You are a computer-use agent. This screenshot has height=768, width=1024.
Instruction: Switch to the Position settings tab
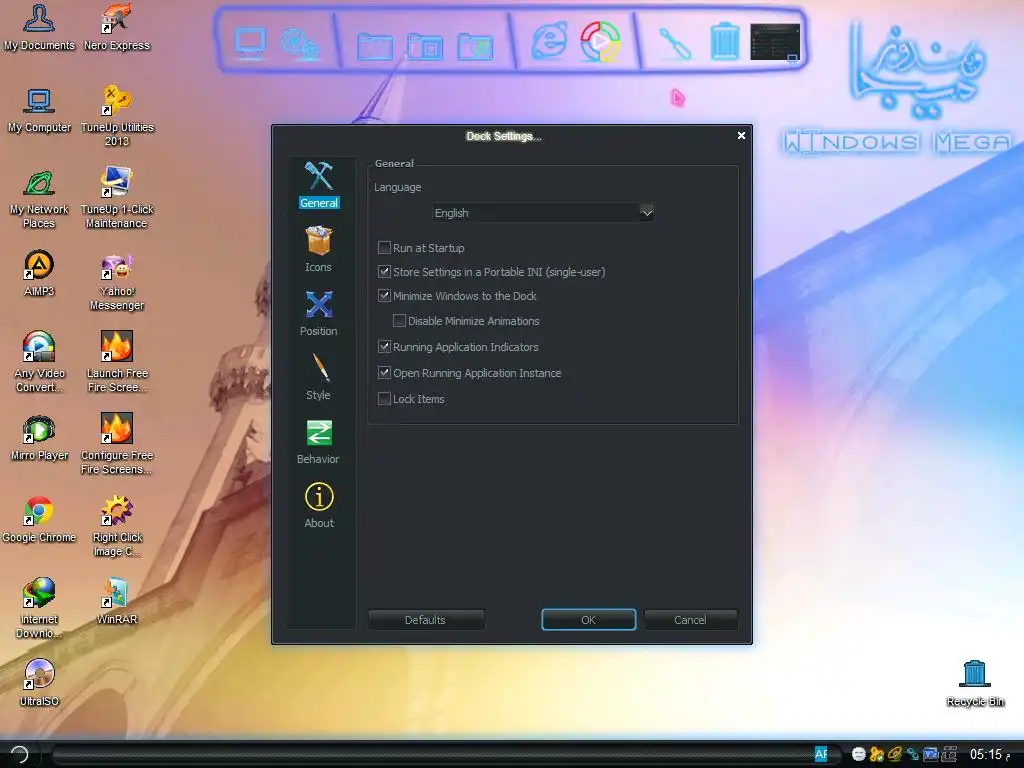(319, 313)
